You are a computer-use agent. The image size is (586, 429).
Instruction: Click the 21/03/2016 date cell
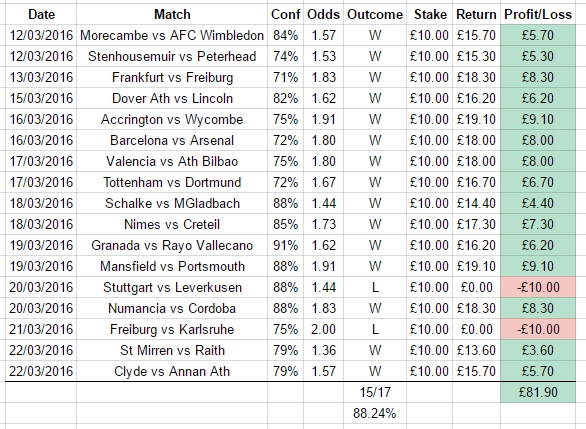[x=41, y=329]
